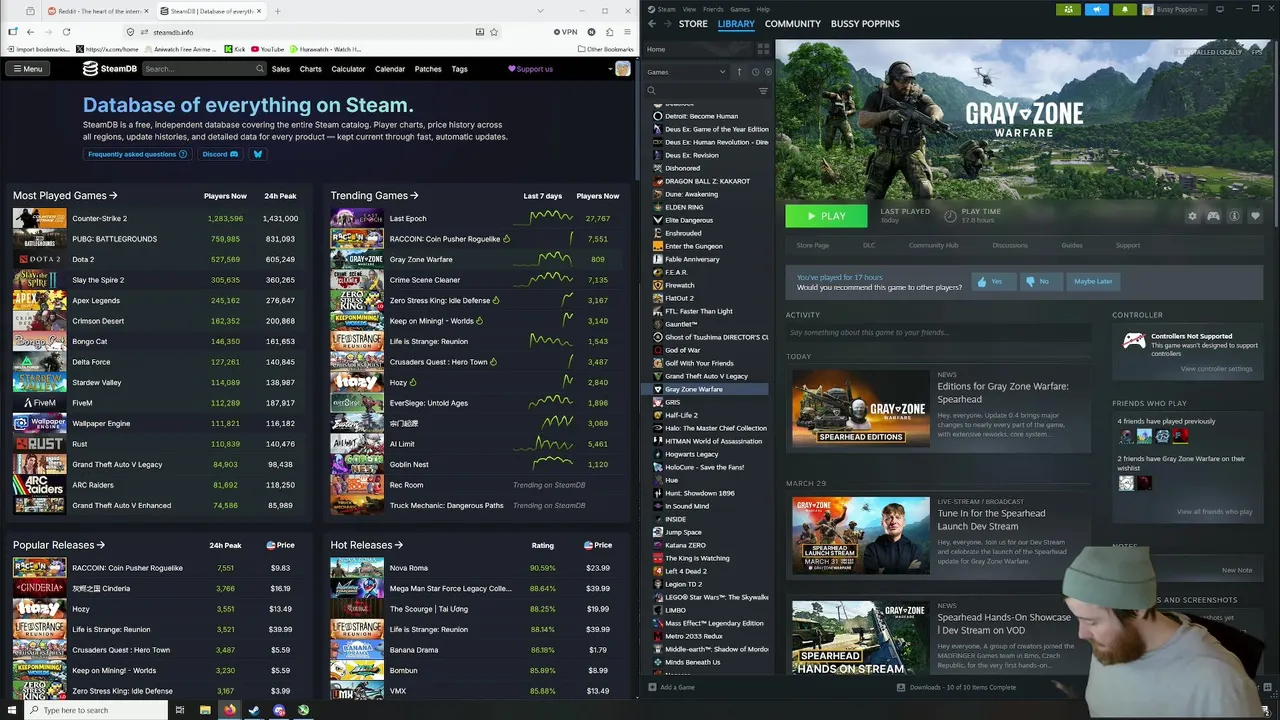The height and width of the screenshot is (720, 1280).
Task: Open Gray Zone Community Hub tab
Action: (x=934, y=245)
